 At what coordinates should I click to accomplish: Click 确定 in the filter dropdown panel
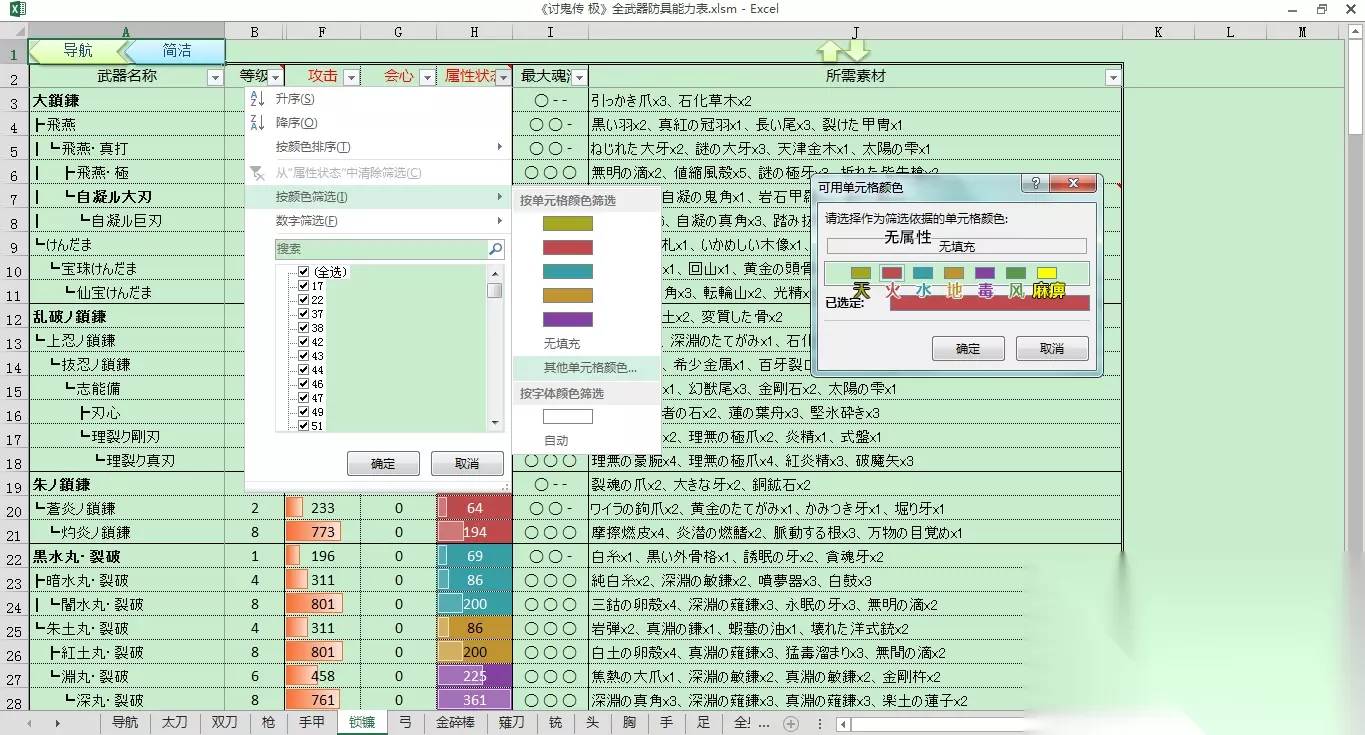coord(383,464)
